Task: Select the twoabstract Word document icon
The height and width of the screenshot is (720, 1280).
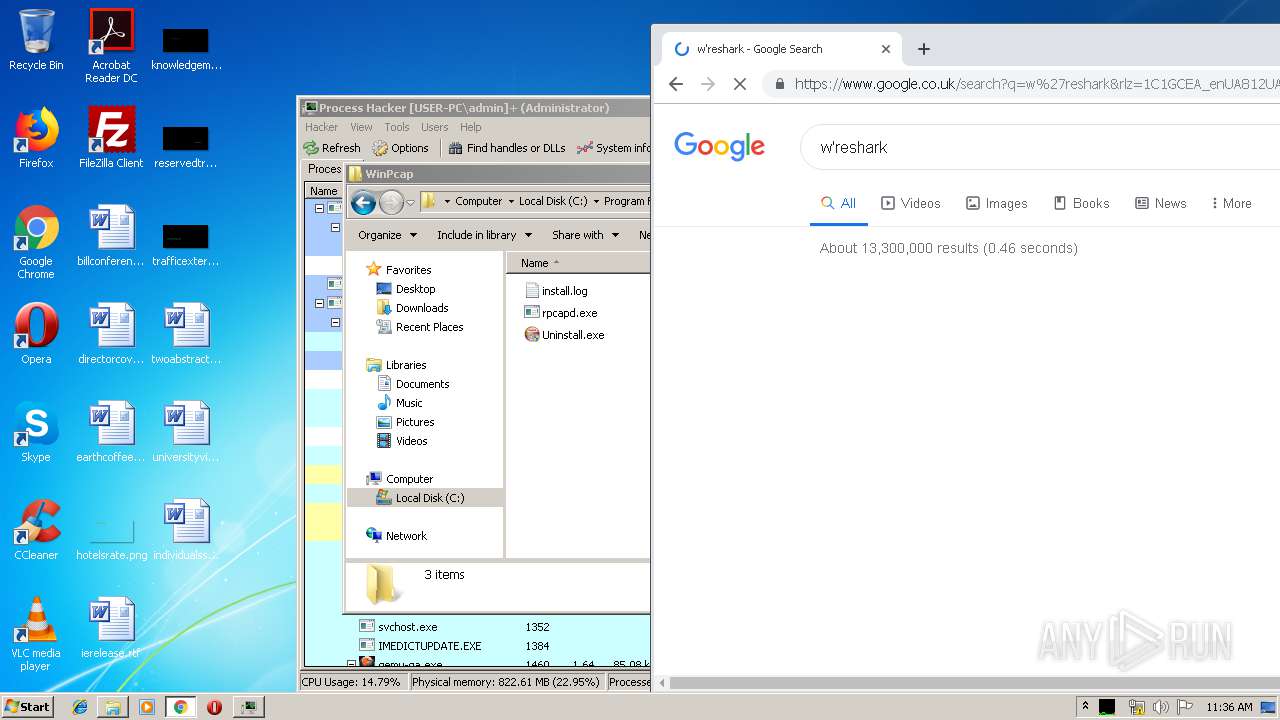Action: click(x=186, y=334)
